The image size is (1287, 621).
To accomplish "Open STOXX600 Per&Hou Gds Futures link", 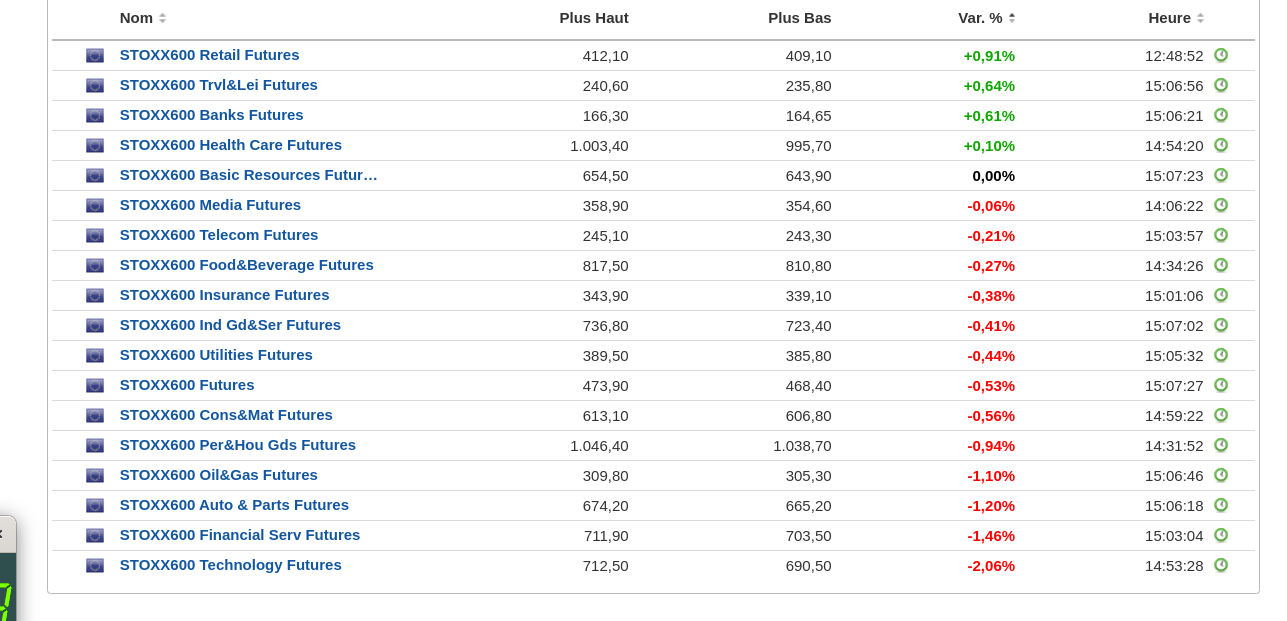I will point(238,445).
